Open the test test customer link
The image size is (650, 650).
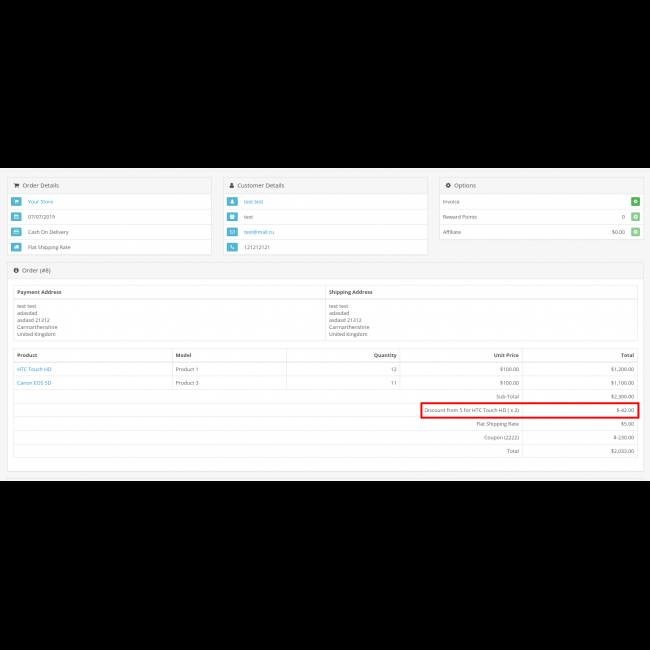[253, 201]
